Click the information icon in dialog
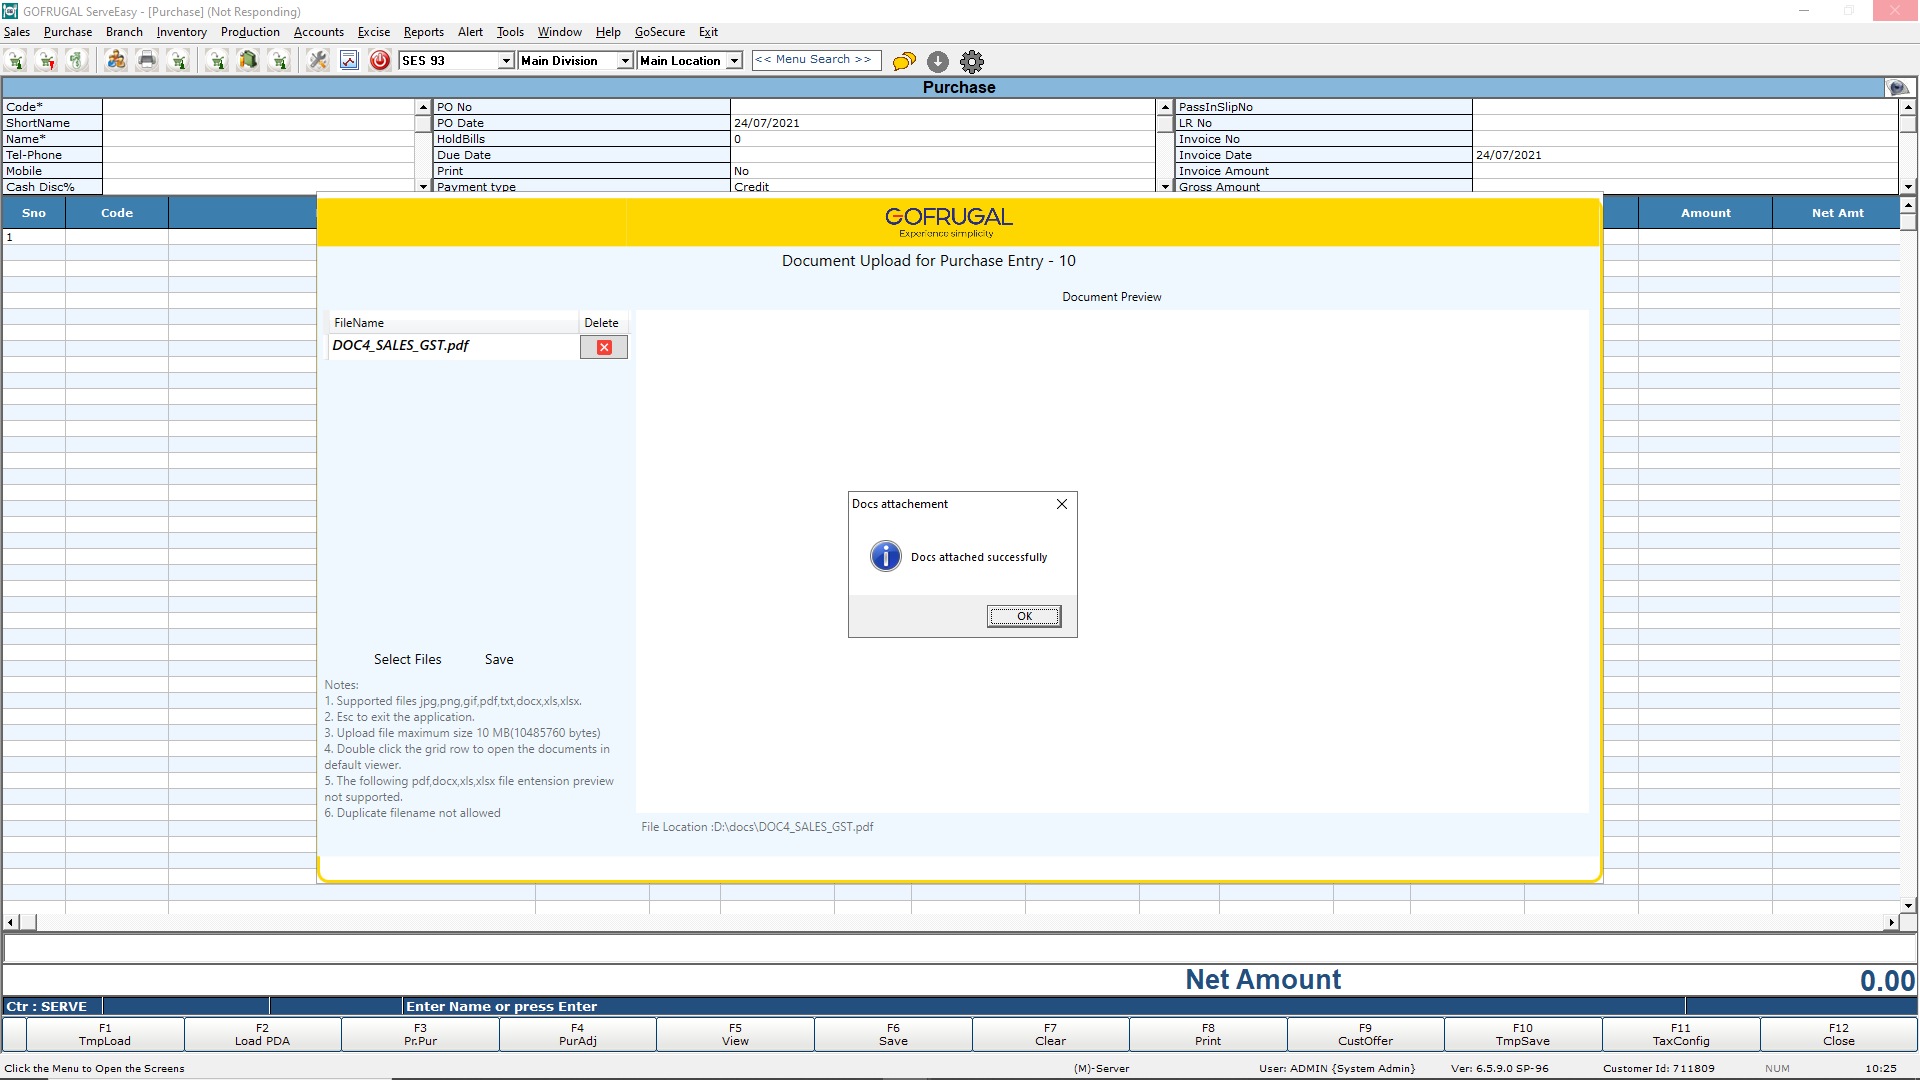 tap(885, 556)
